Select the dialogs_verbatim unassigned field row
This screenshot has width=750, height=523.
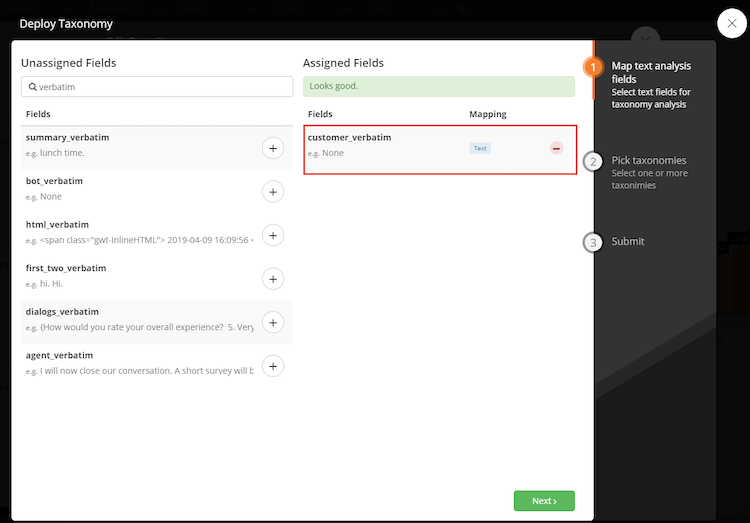click(x=157, y=323)
